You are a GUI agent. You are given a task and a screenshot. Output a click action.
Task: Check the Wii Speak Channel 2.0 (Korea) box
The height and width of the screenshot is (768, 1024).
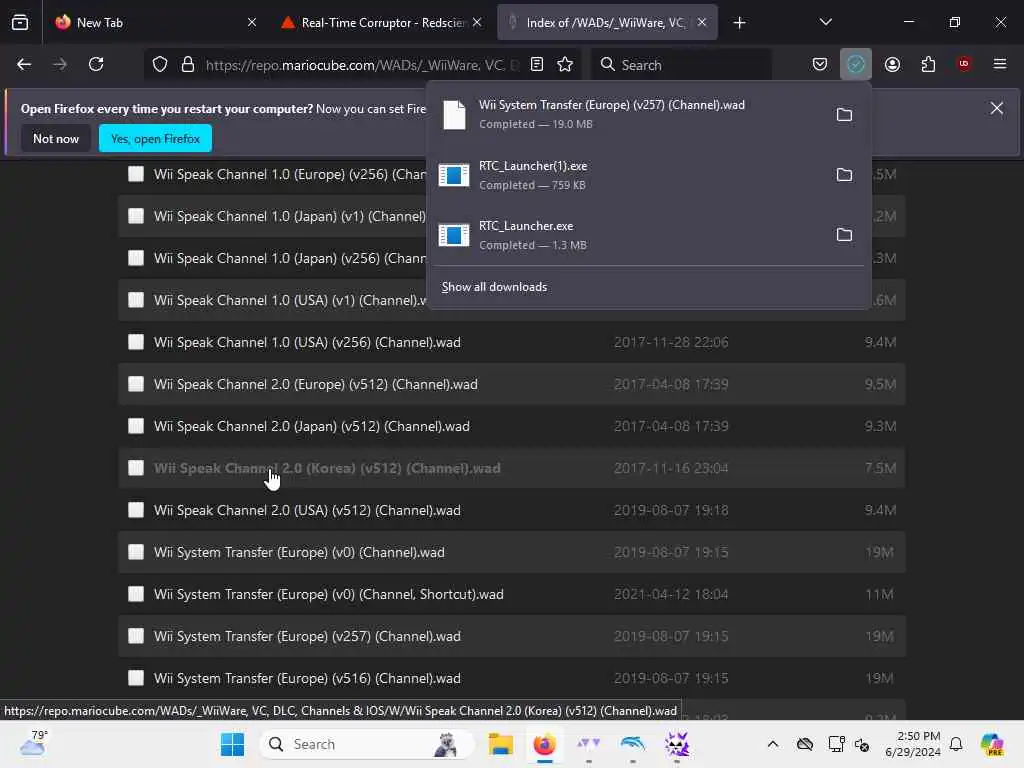136,468
